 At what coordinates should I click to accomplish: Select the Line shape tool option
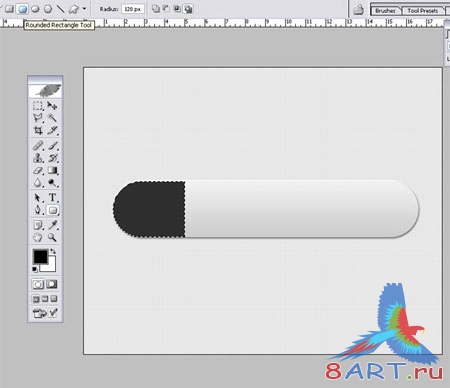coord(60,9)
